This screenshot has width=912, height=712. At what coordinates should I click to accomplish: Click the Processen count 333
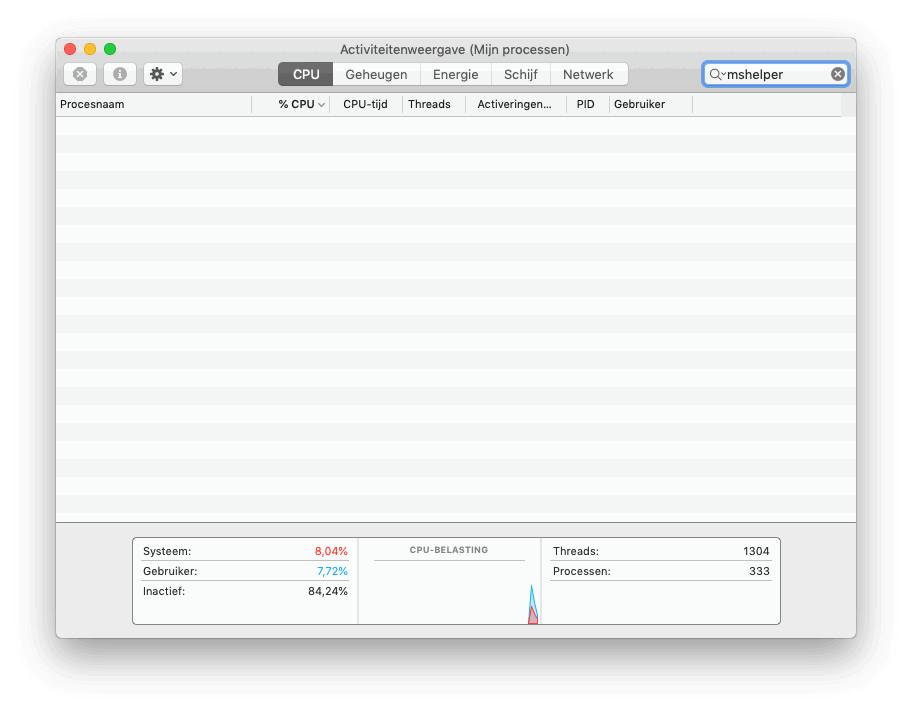tap(759, 572)
